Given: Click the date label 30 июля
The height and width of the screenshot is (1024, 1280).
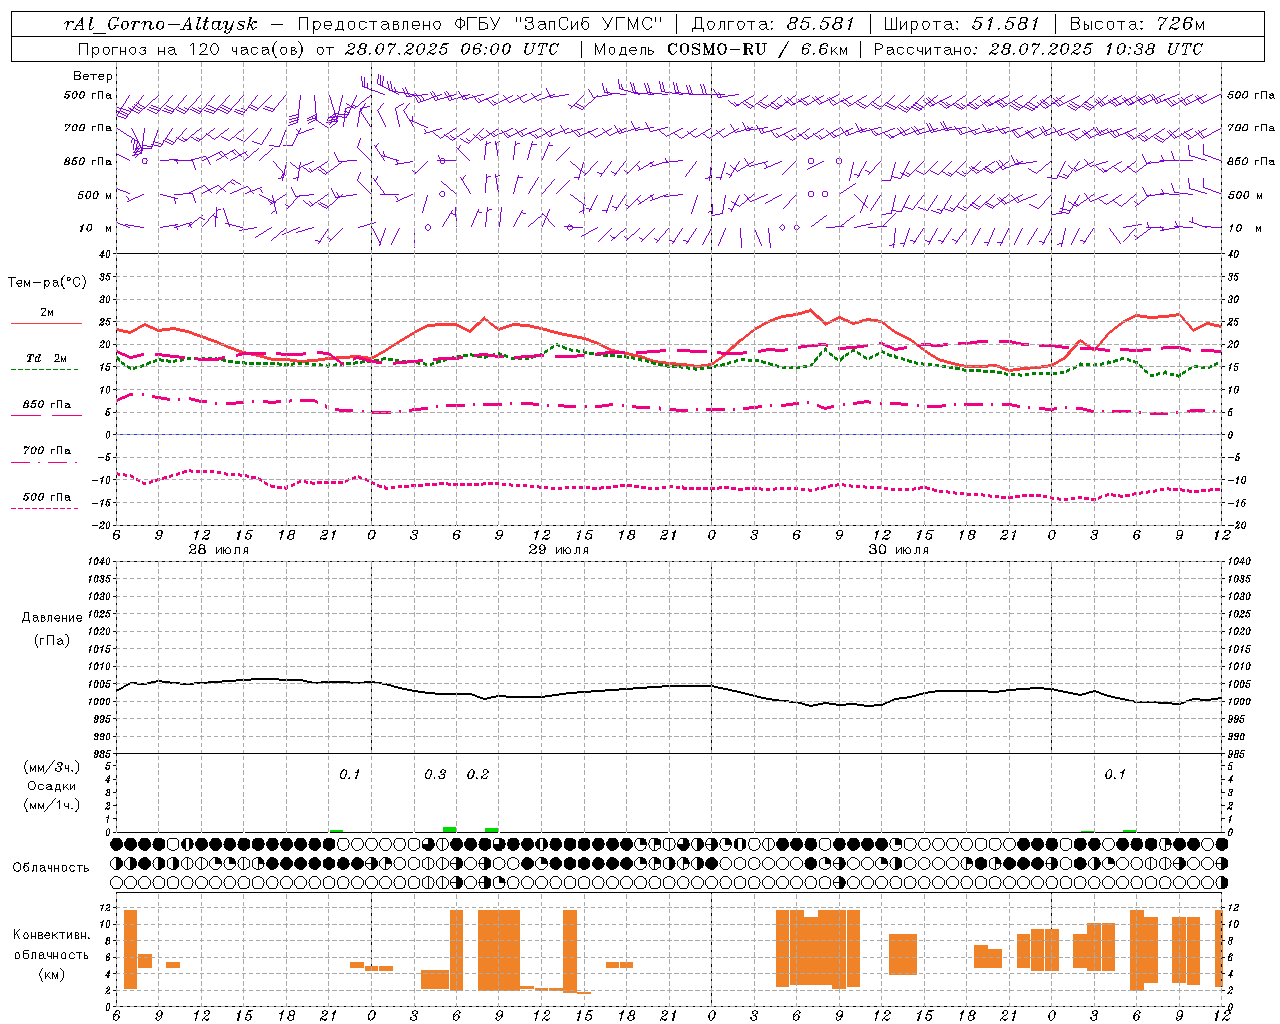Looking at the screenshot, I should [x=898, y=550].
